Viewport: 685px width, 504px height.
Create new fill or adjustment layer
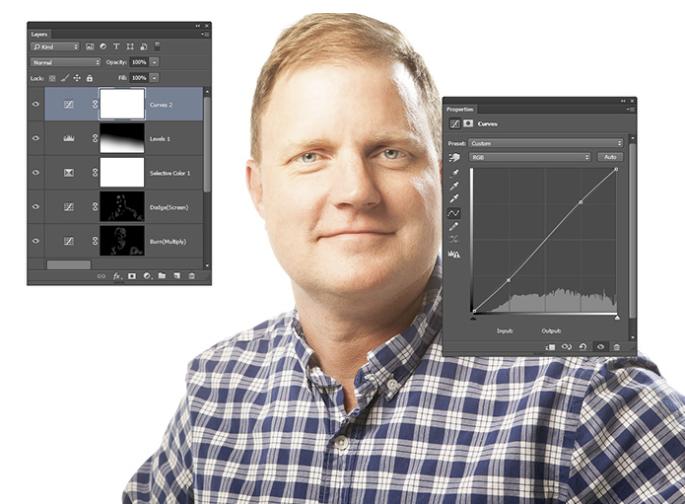pos(147,276)
